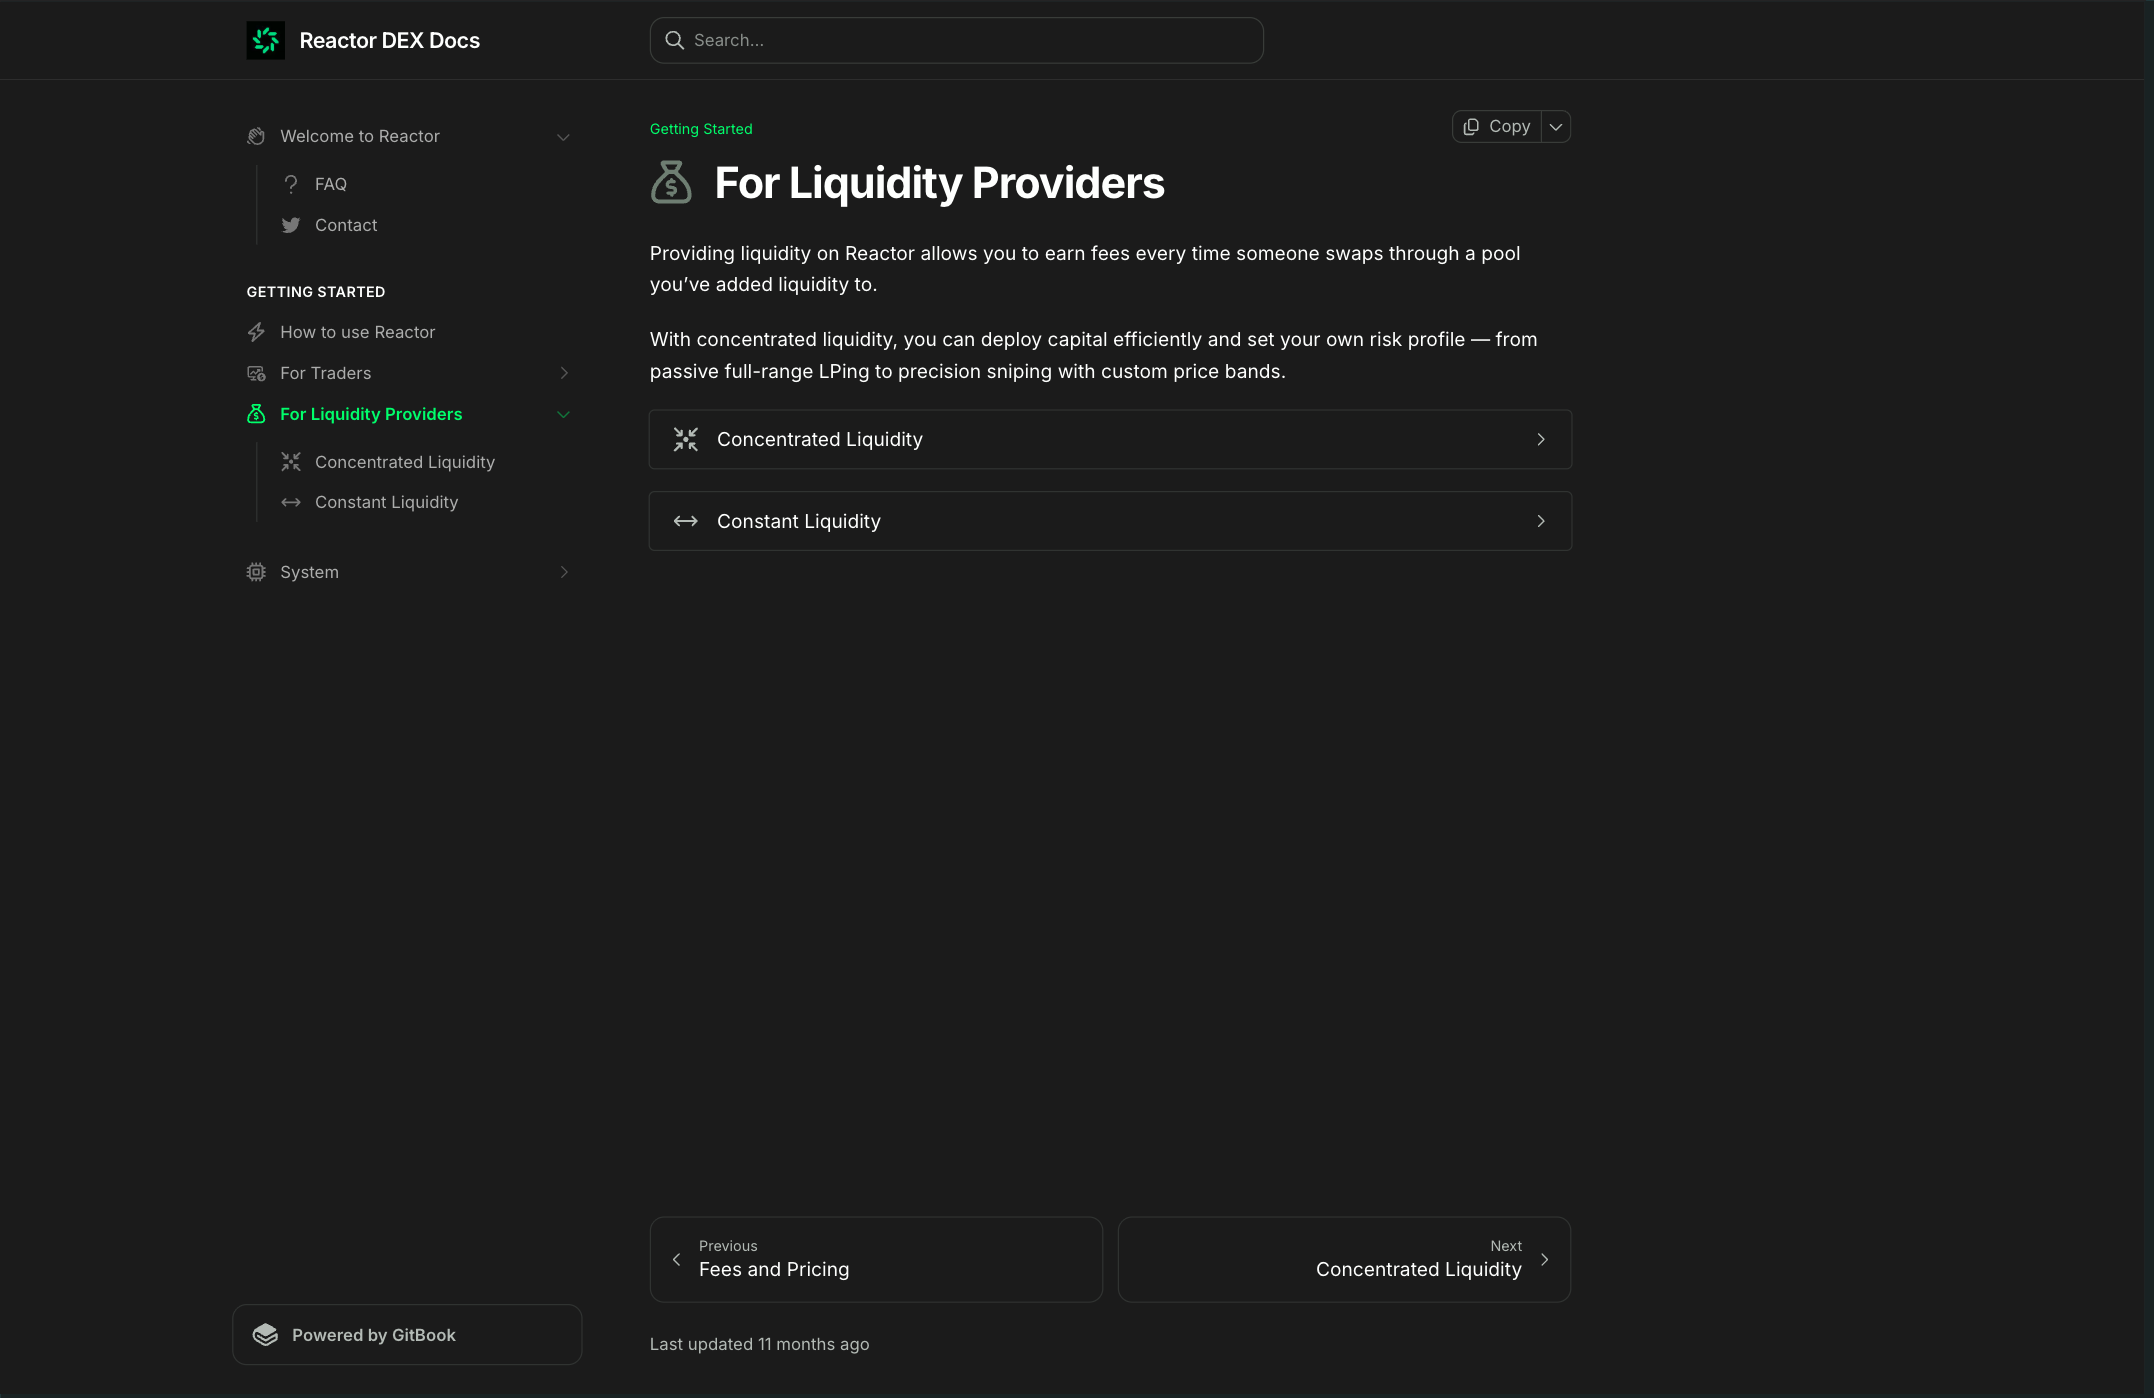
Task: Go to Next page Concentrated Liquidity
Action: 1344,1259
